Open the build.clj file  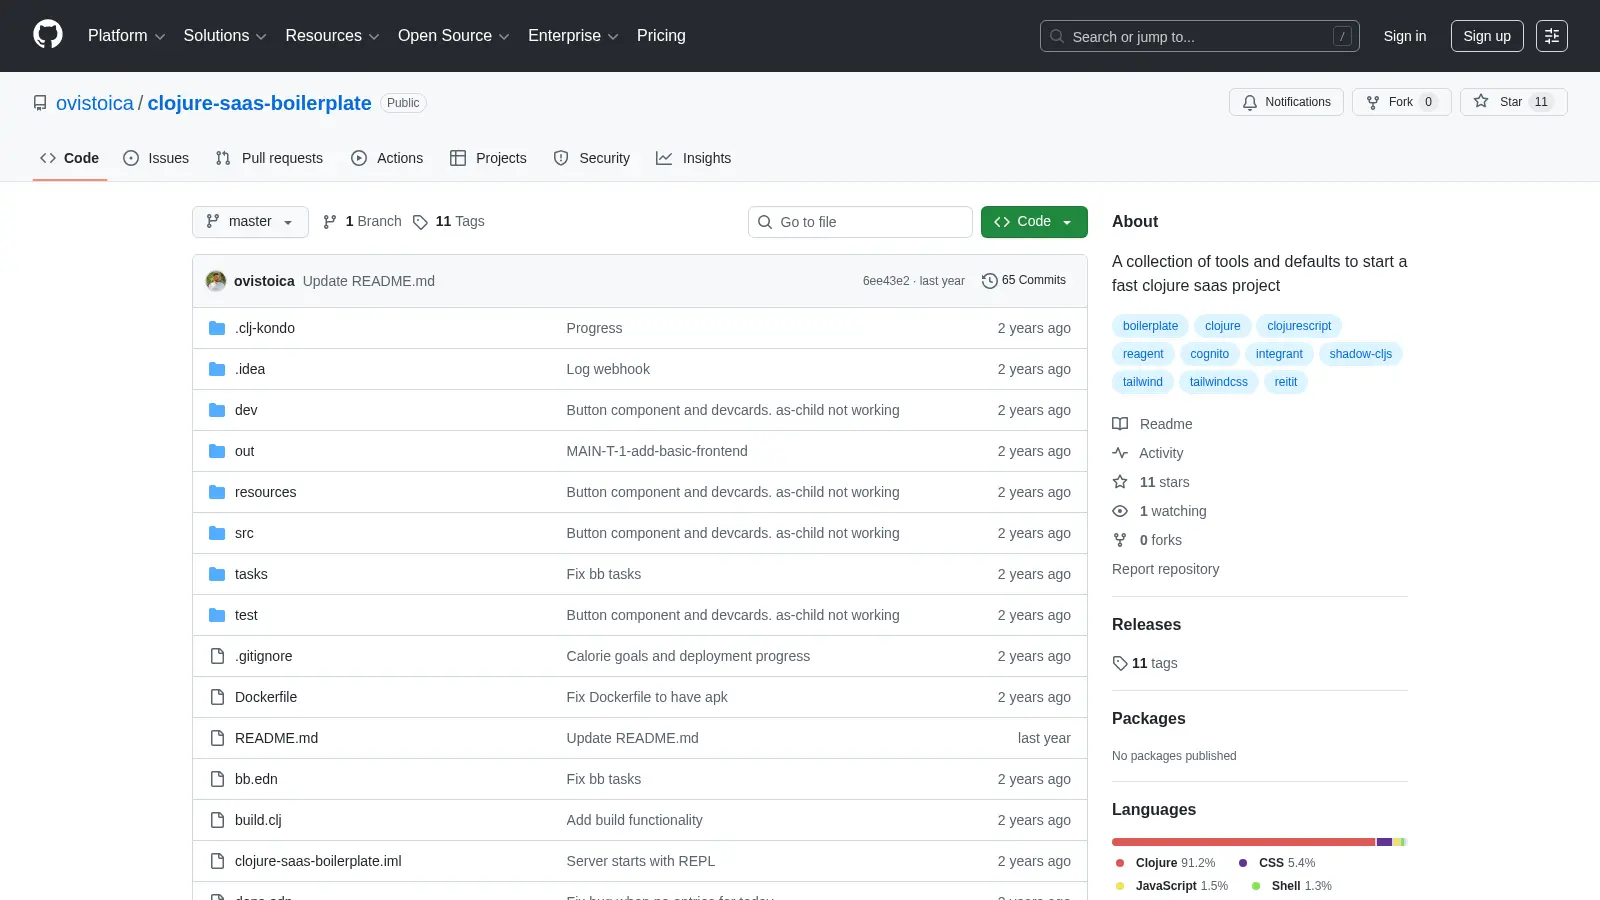pos(258,820)
